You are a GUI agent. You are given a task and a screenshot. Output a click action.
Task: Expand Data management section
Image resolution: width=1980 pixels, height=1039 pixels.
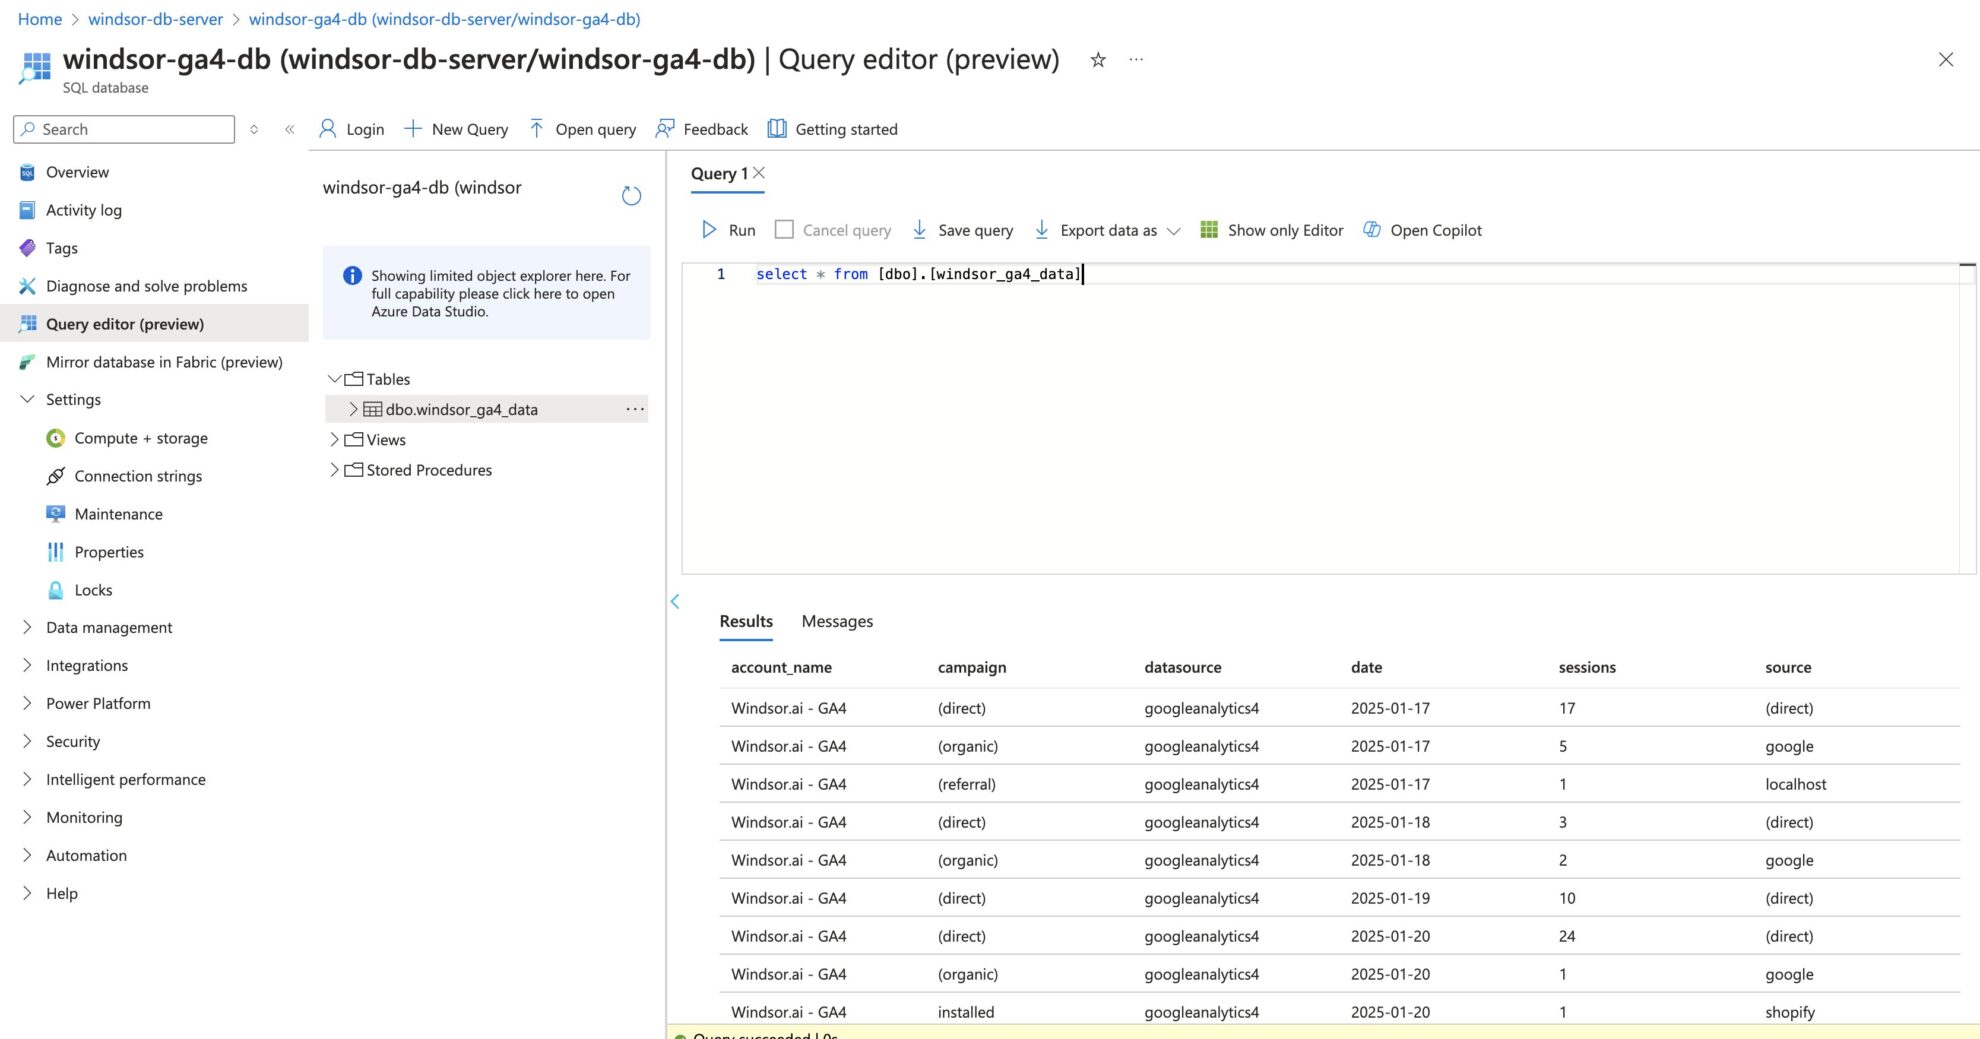pyautogui.click(x=27, y=627)
